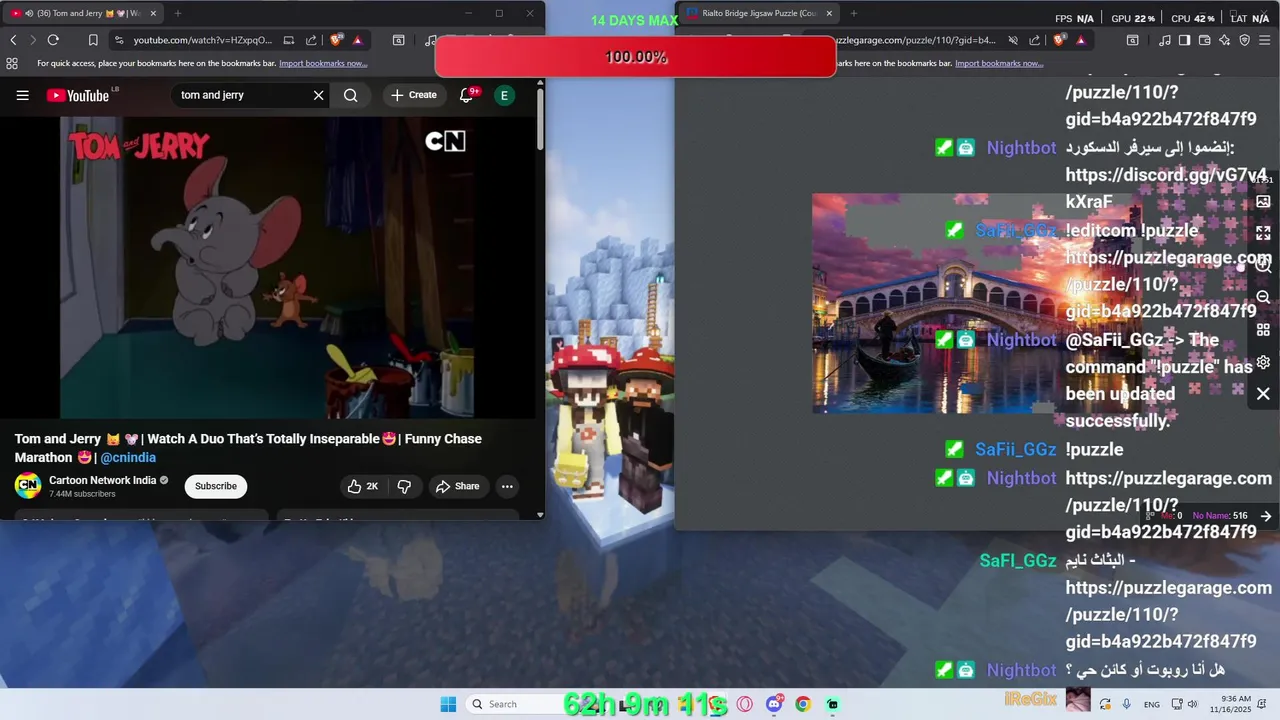Arrange puzzle pieces grid icon
Viewport: 1280px width, 720px height.
(x=1263, y=330)
